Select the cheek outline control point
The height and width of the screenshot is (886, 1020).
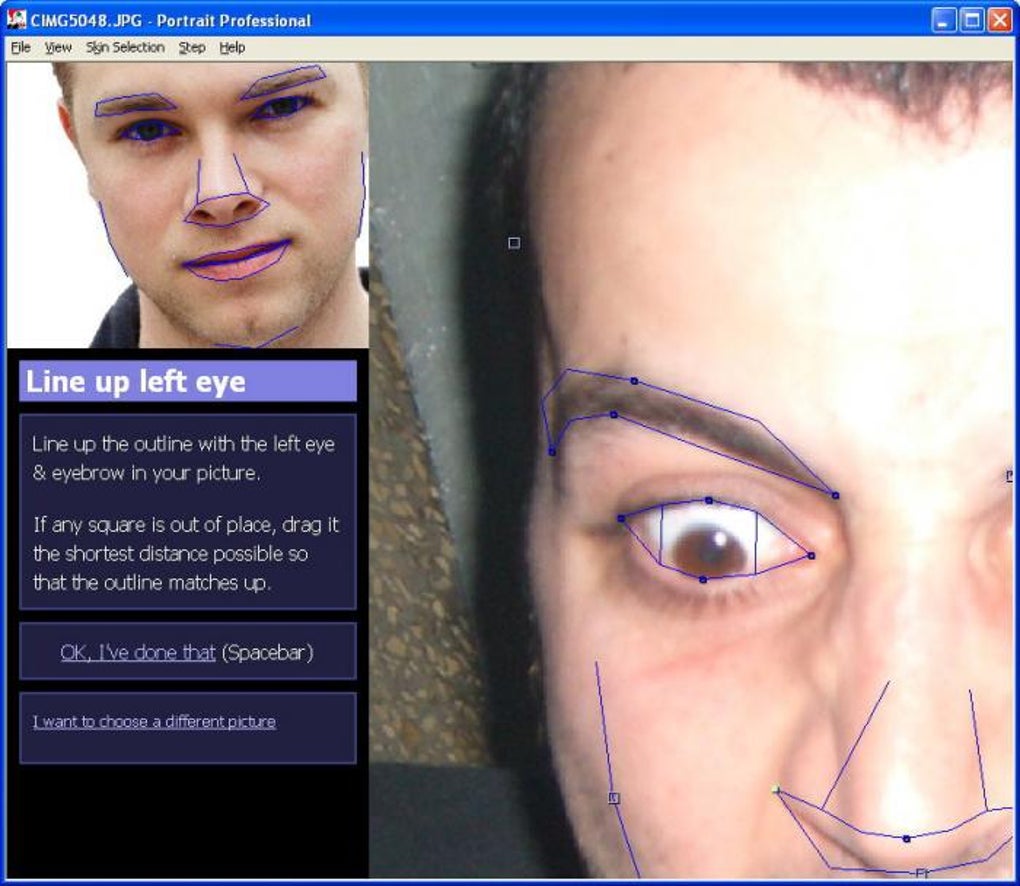[613, 798]
